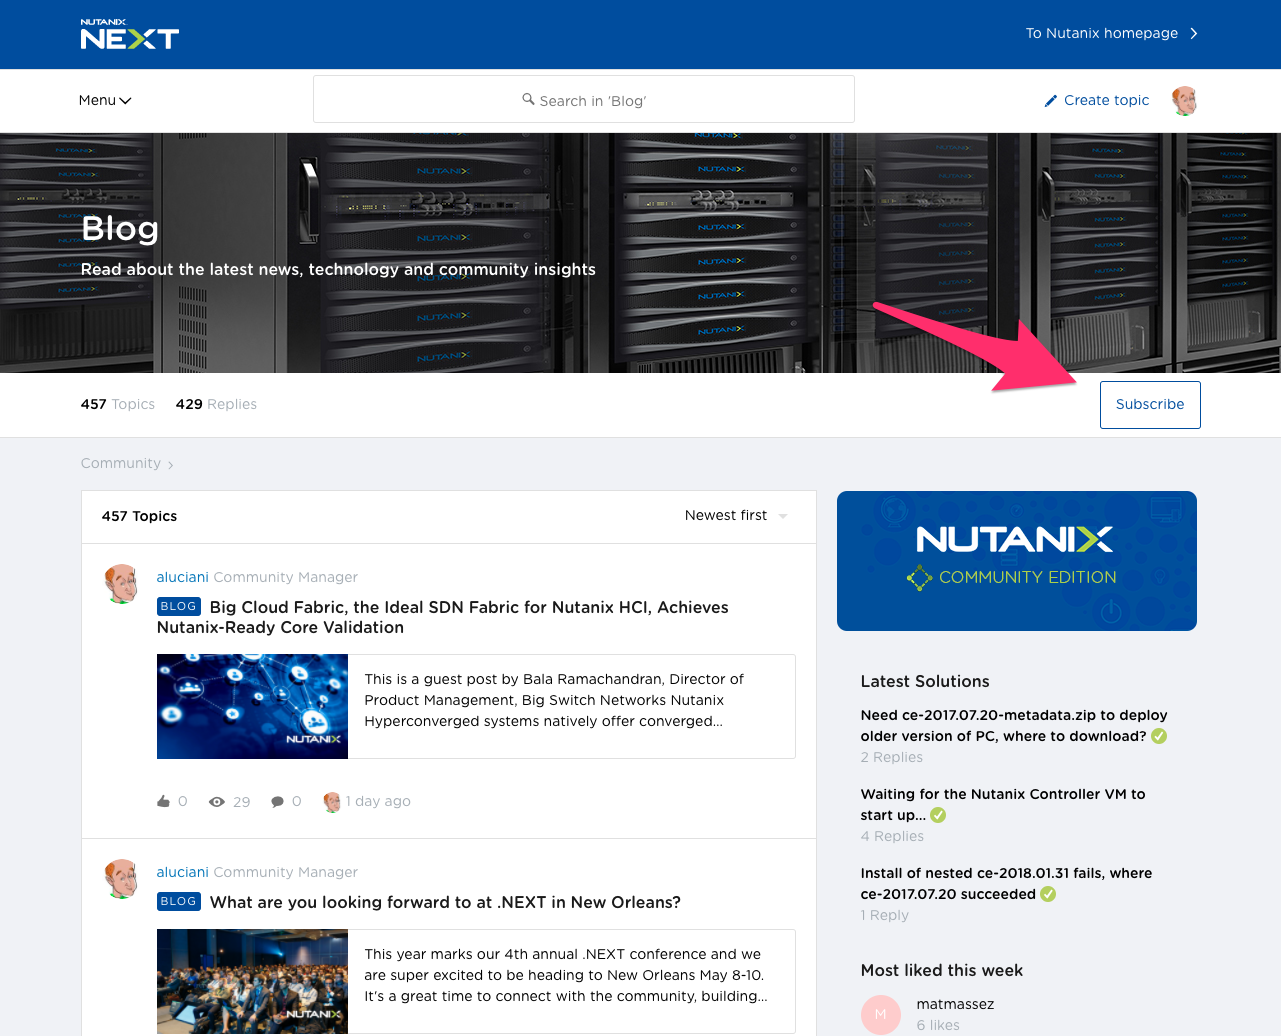Image resolution: width=1281 pixels, height=1036 pixels.
Task: Open the user avatar in header
Action: [x=1185, y=100]
